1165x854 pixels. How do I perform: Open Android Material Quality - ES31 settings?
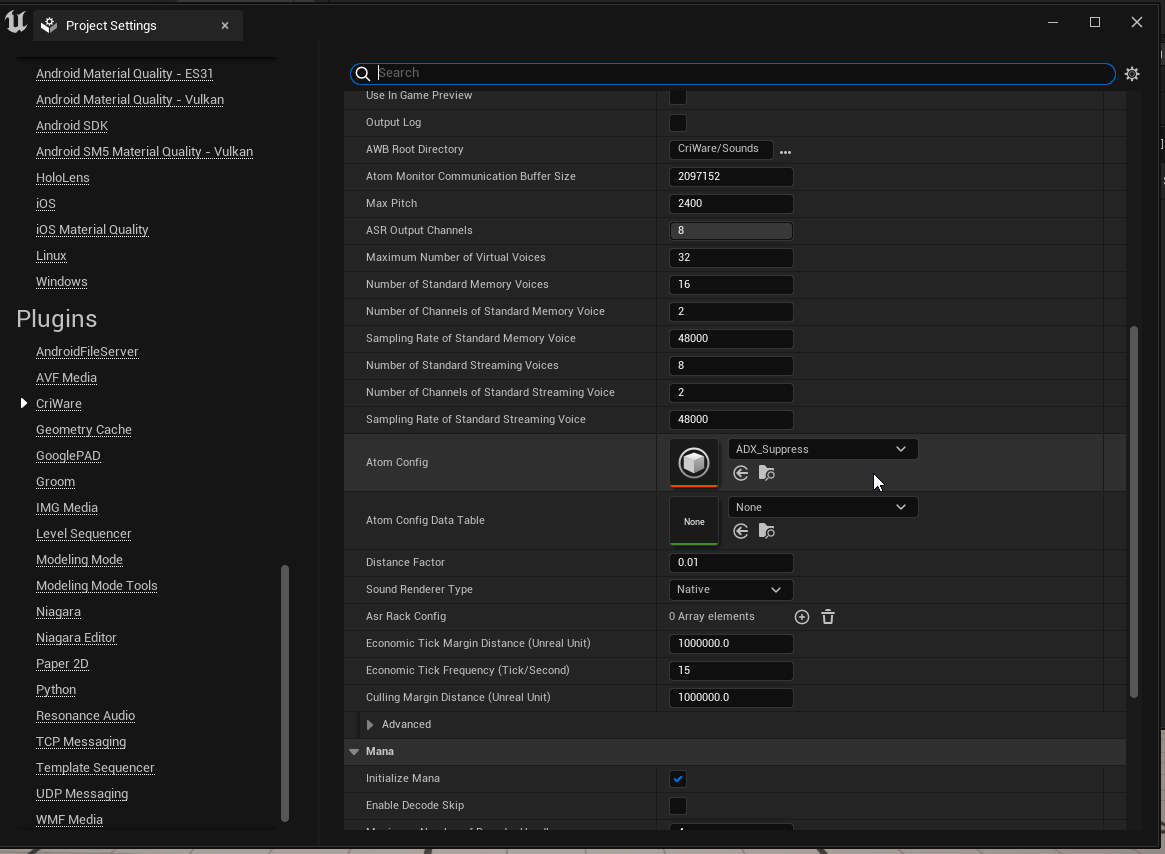tap(125, 74)
